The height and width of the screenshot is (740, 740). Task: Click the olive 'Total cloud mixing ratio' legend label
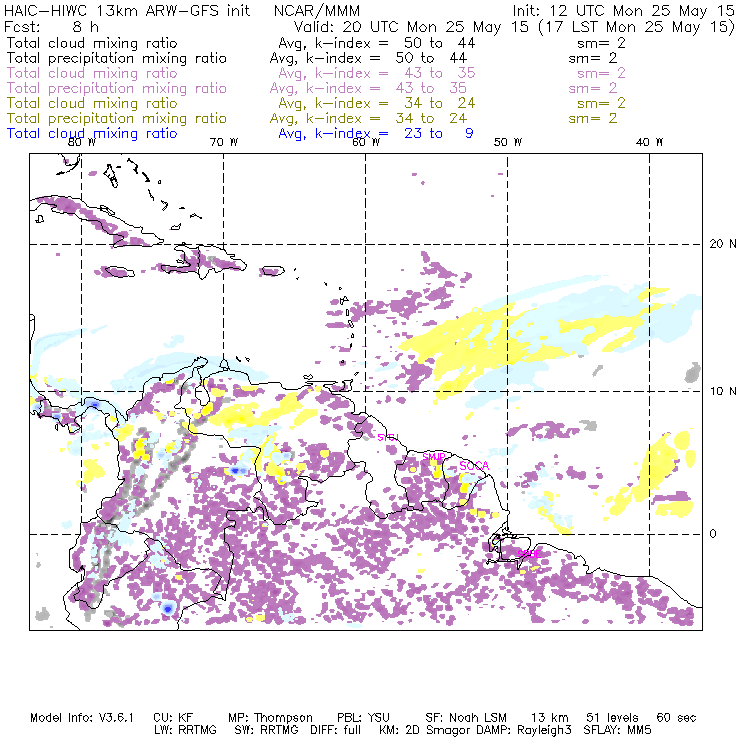[x=92, y=103]
